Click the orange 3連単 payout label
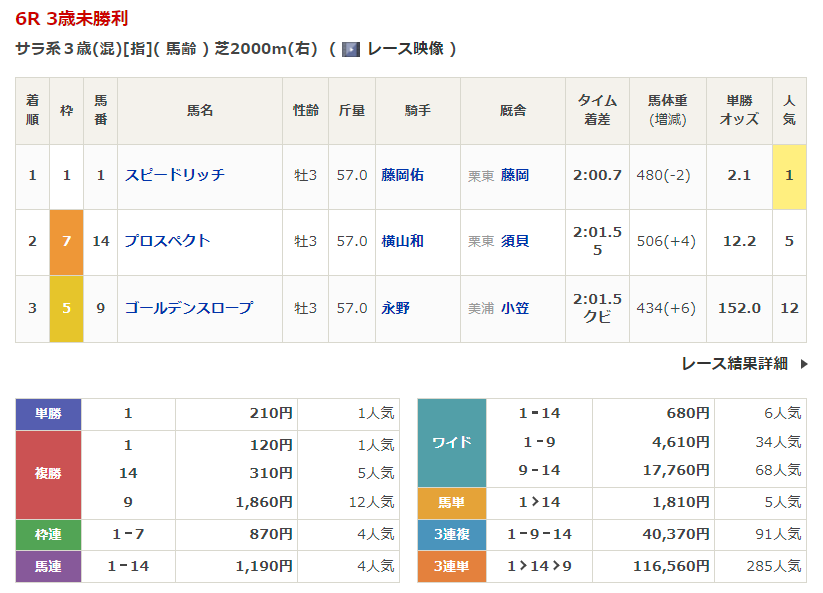This screenshot has width=823, height=593. 451,566
